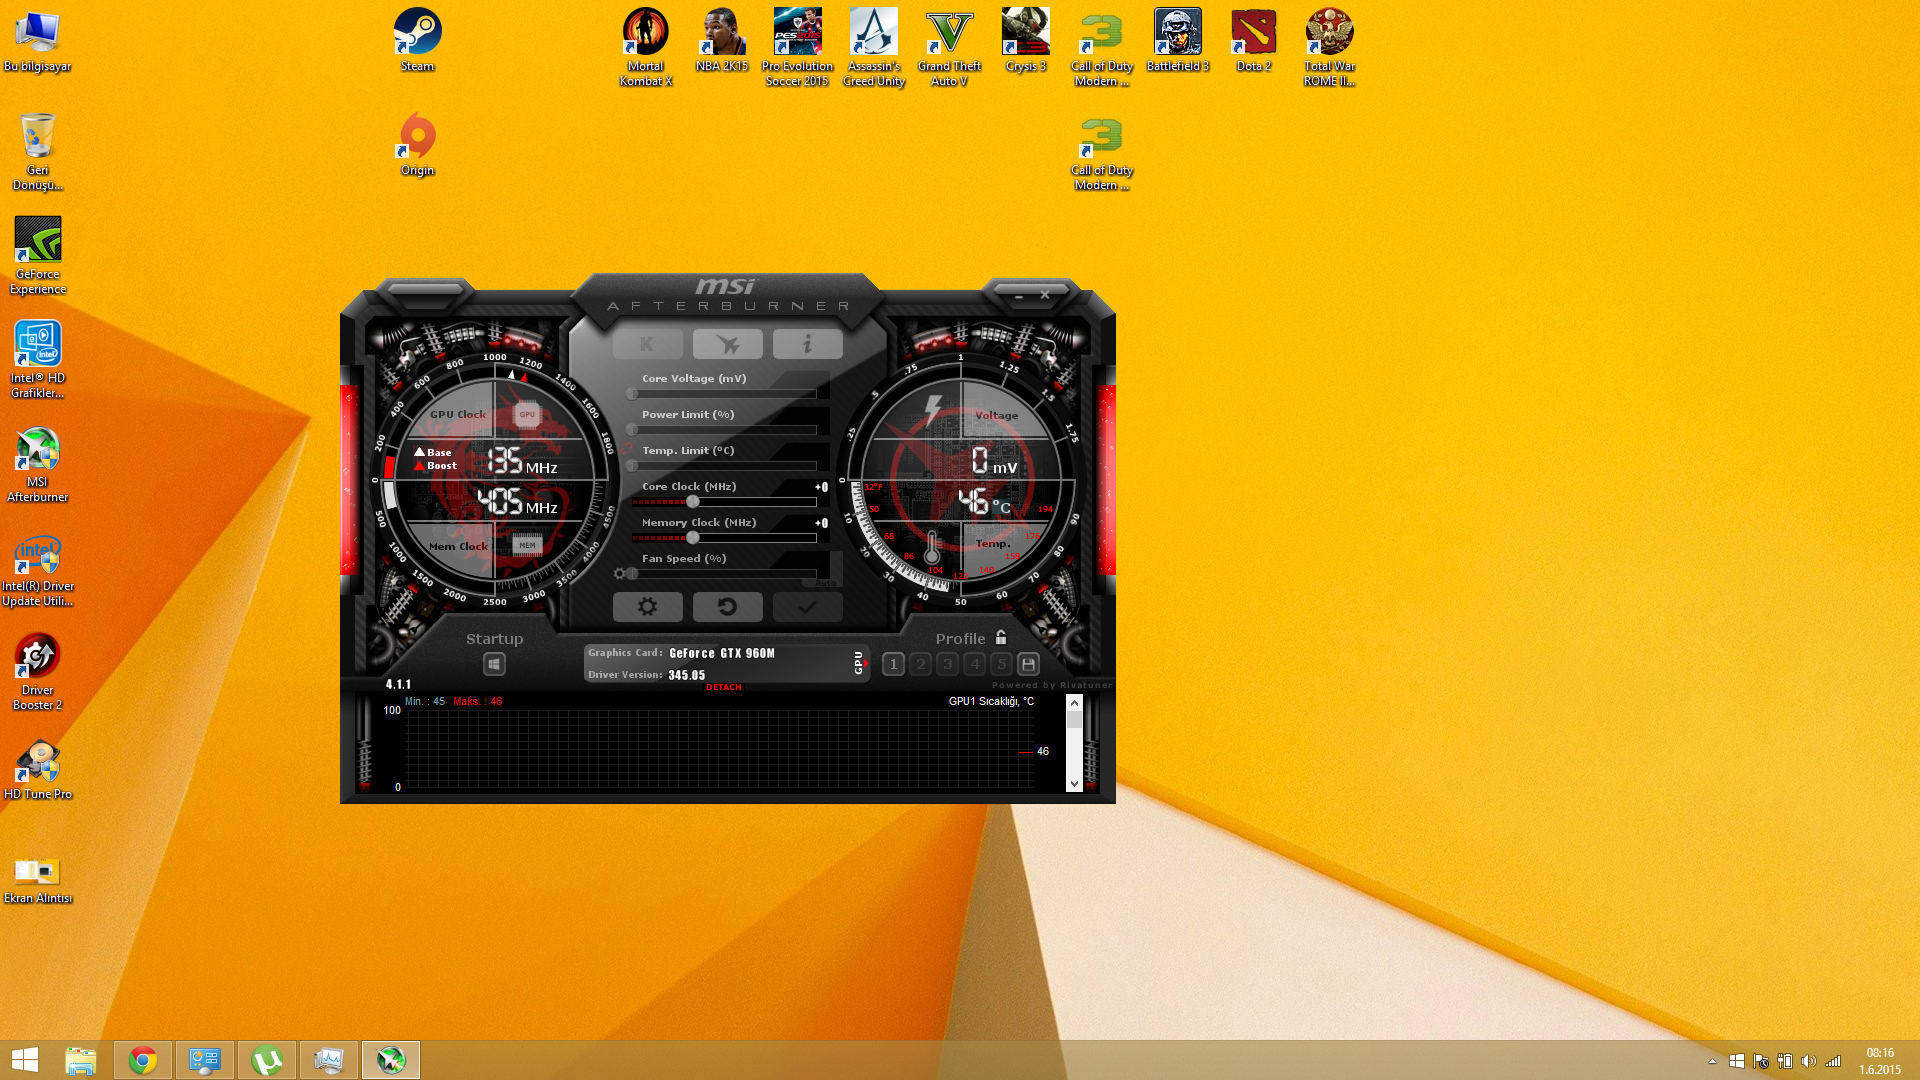Select Pro Evolution Soccer 2015 shortcut

pyautogui.click(x=797, y=47)
